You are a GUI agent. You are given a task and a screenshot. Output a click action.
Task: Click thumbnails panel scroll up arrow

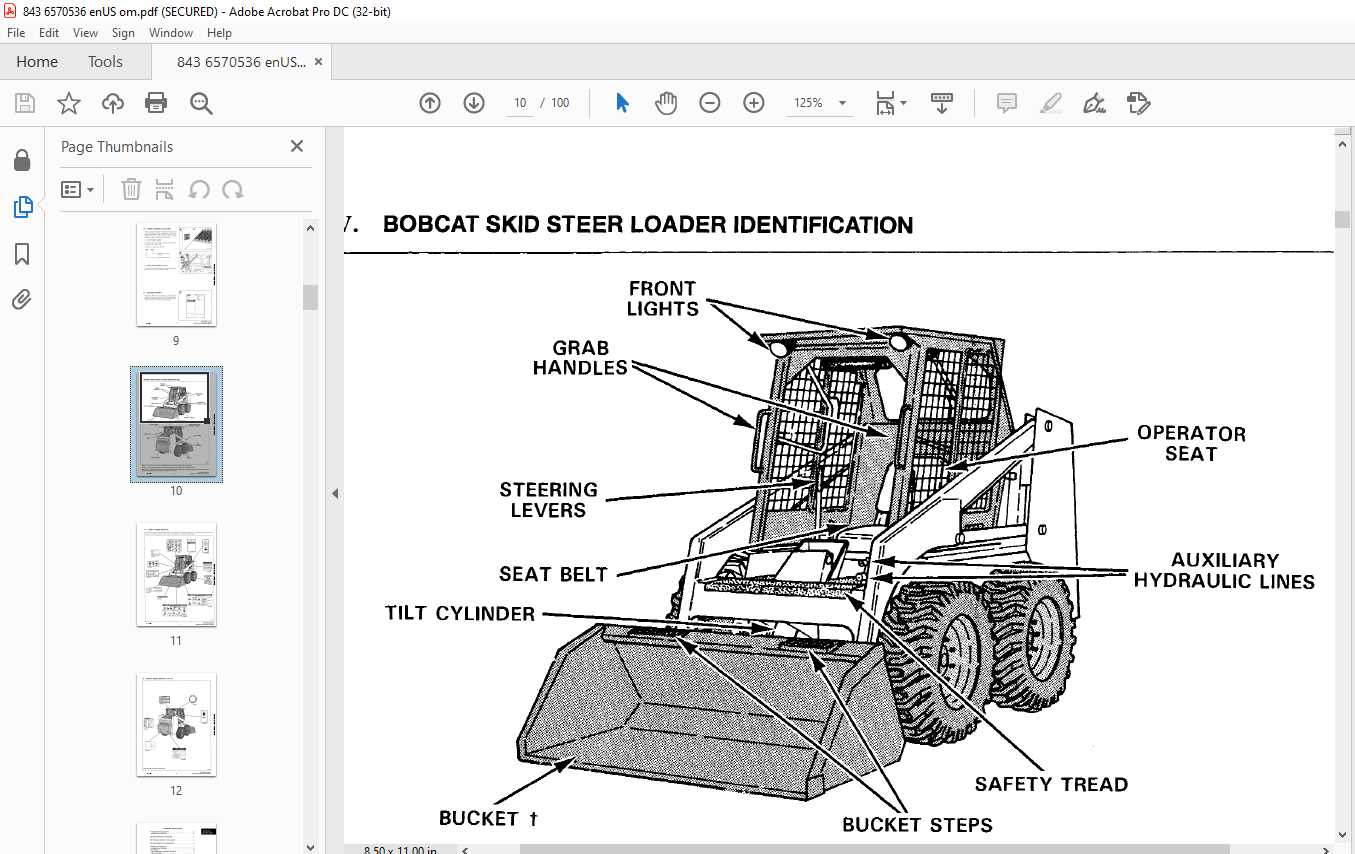311,228
